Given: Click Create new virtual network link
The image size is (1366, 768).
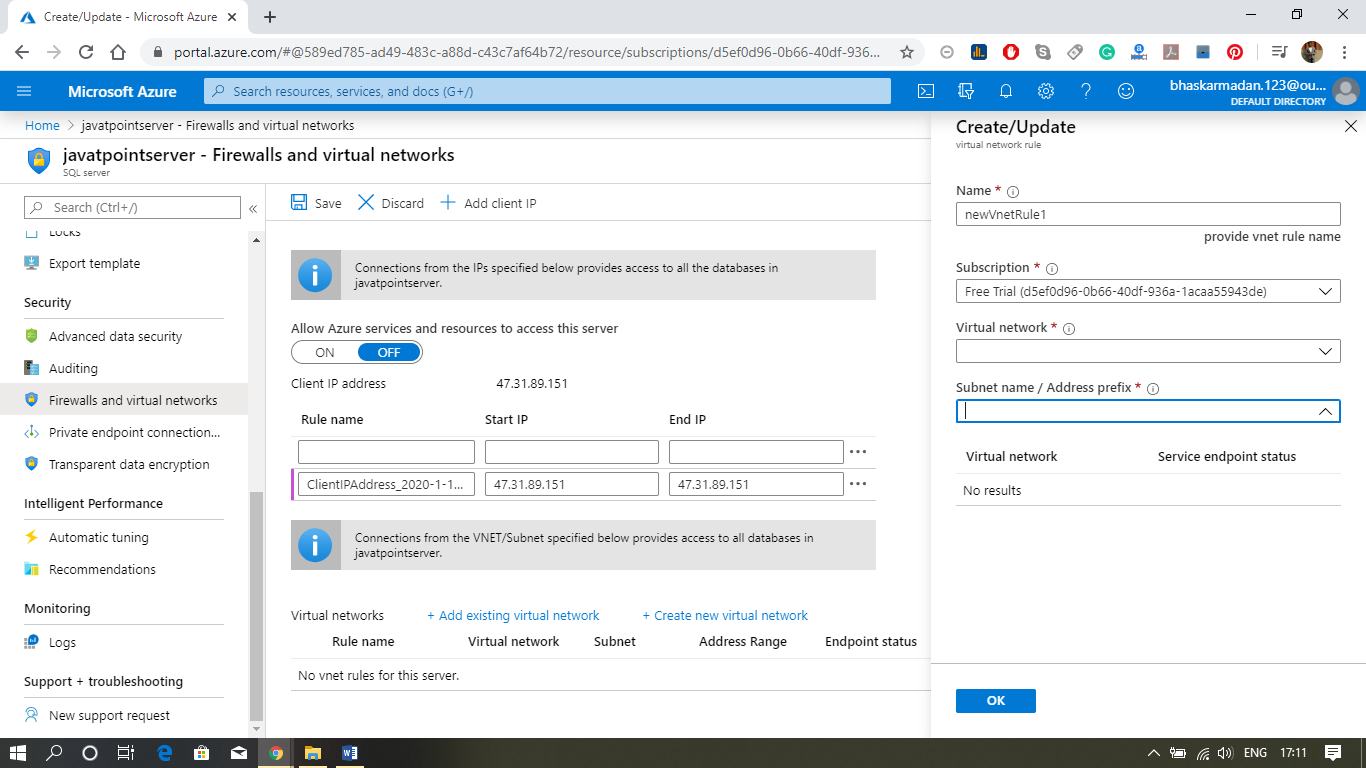Looking at the screenshot, I should tap(725, 615).
